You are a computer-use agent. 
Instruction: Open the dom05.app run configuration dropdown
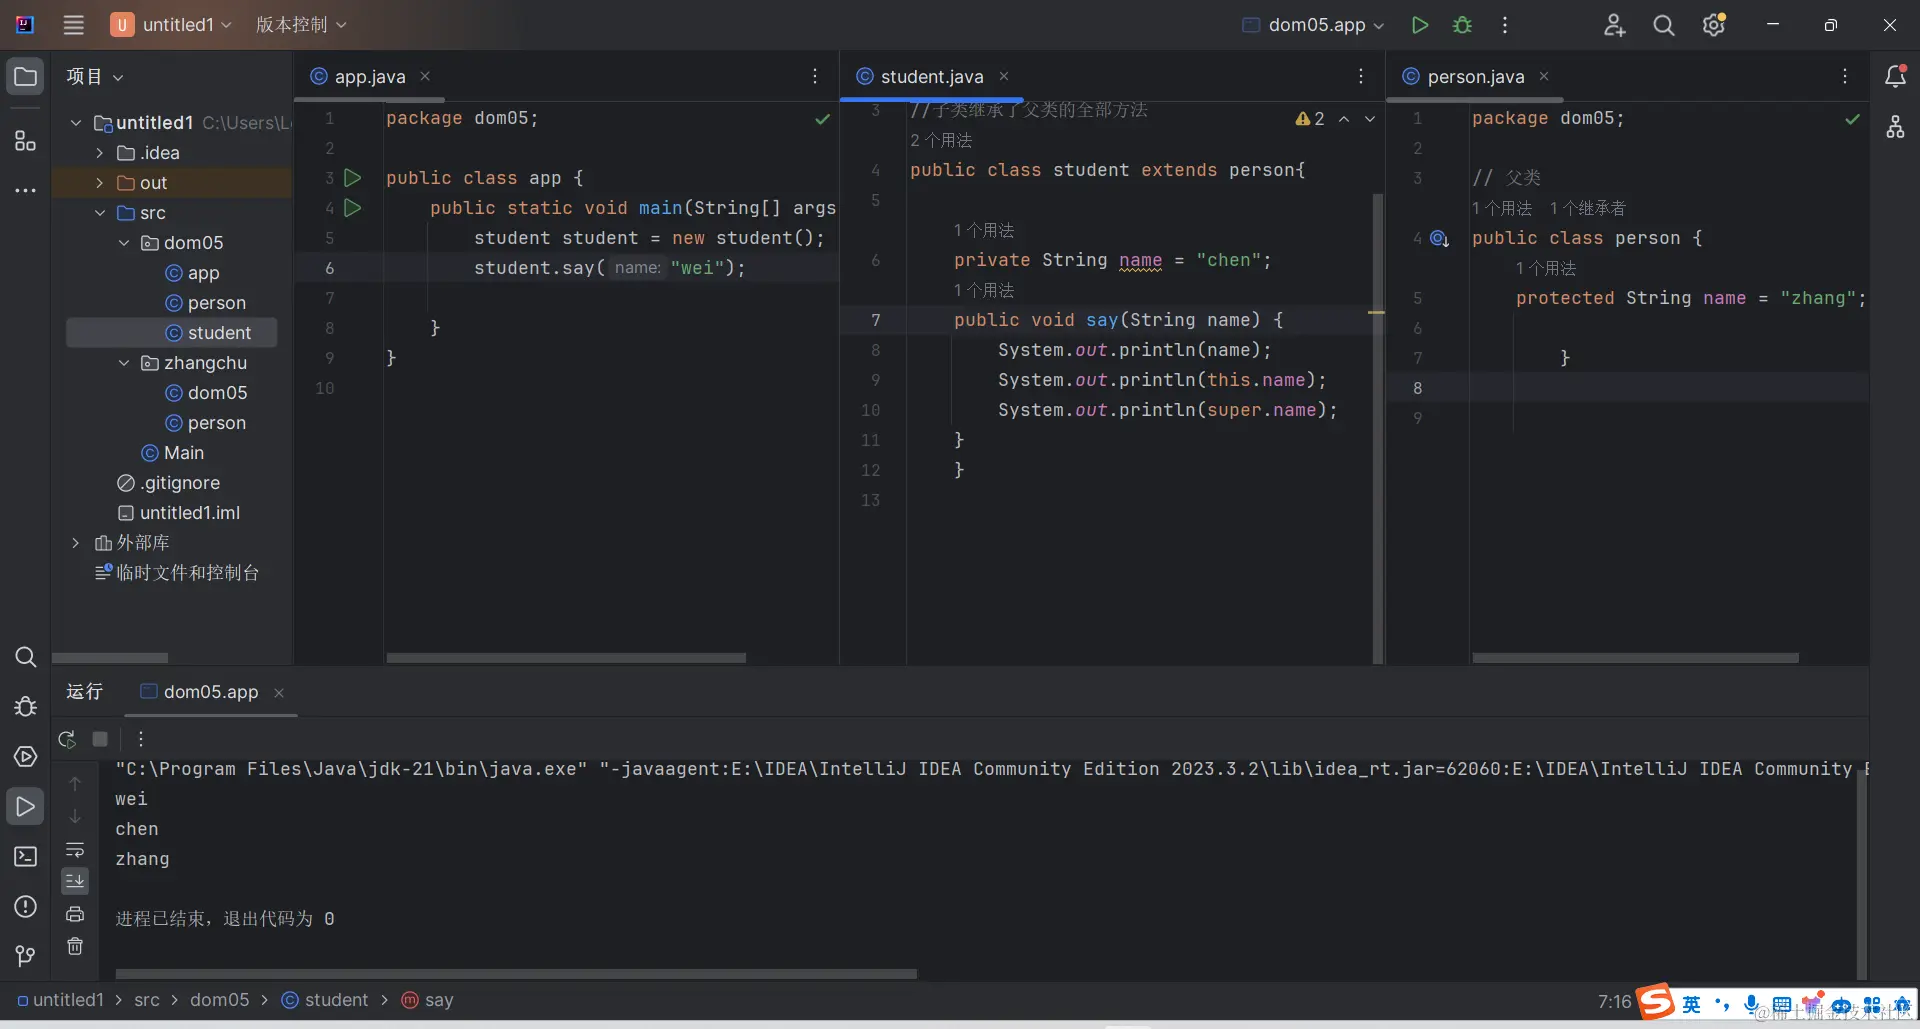click(x=1313, y=25)
